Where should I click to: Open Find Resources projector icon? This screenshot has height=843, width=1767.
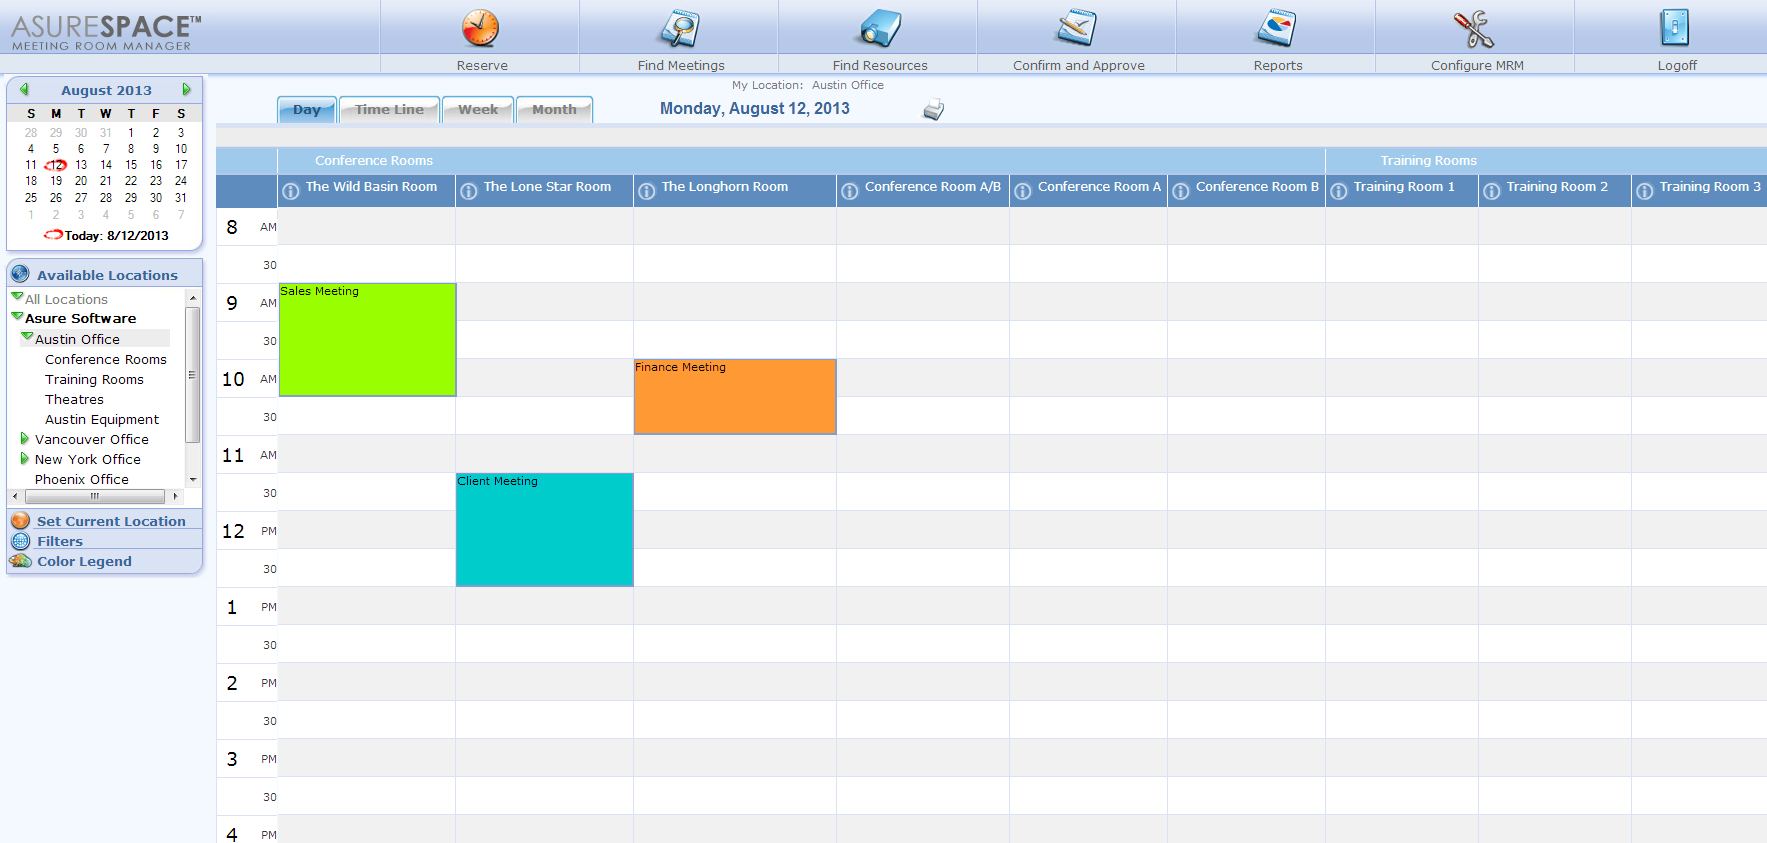coord(880,28)
